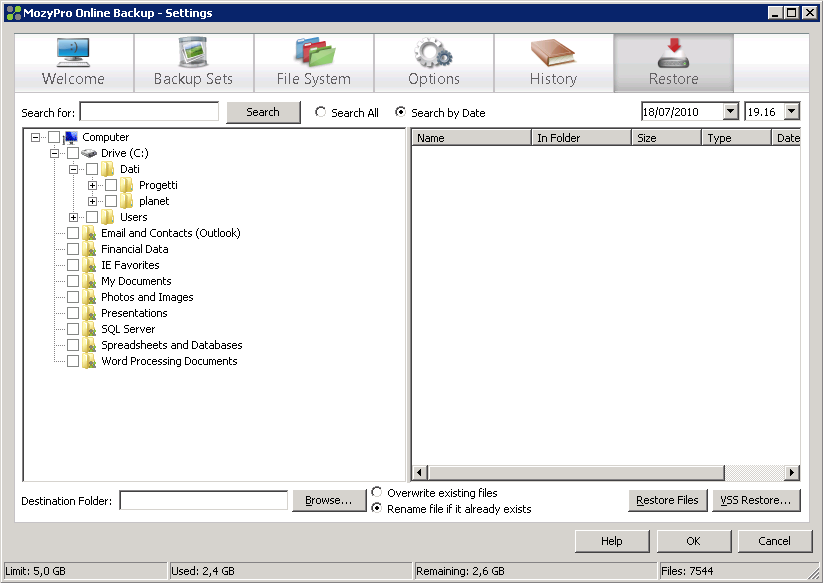Click My Documents backup set icon
The image size is (823, 583).
pos(89,281)
